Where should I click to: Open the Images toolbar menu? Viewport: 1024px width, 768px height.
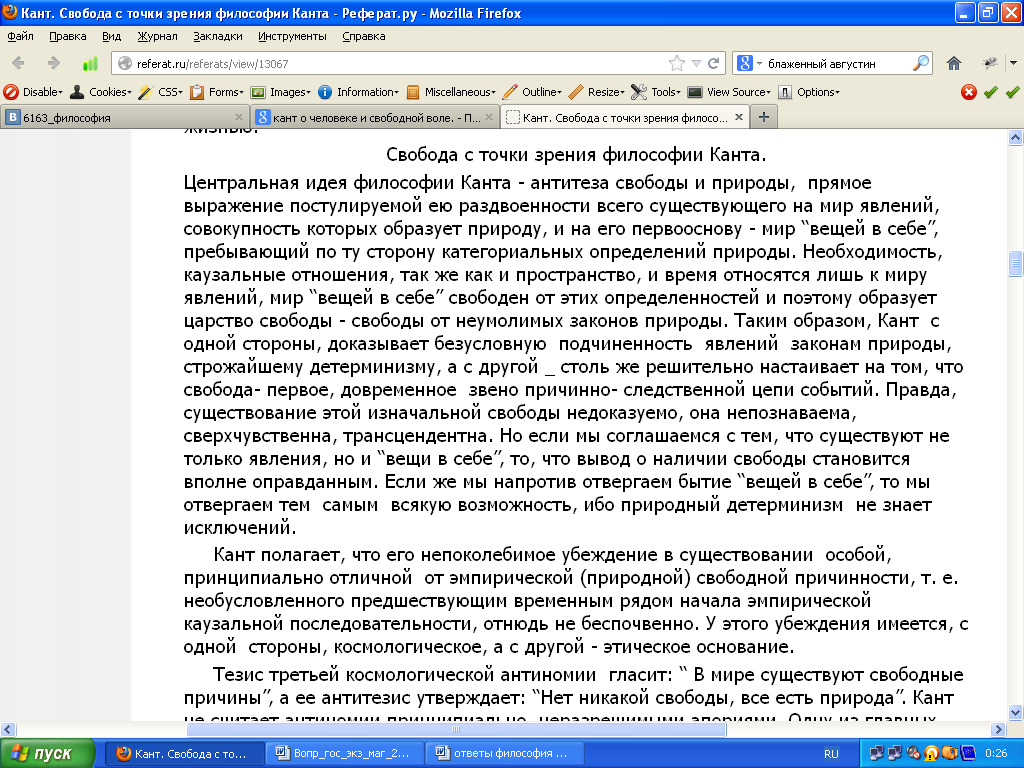point(281,92)
